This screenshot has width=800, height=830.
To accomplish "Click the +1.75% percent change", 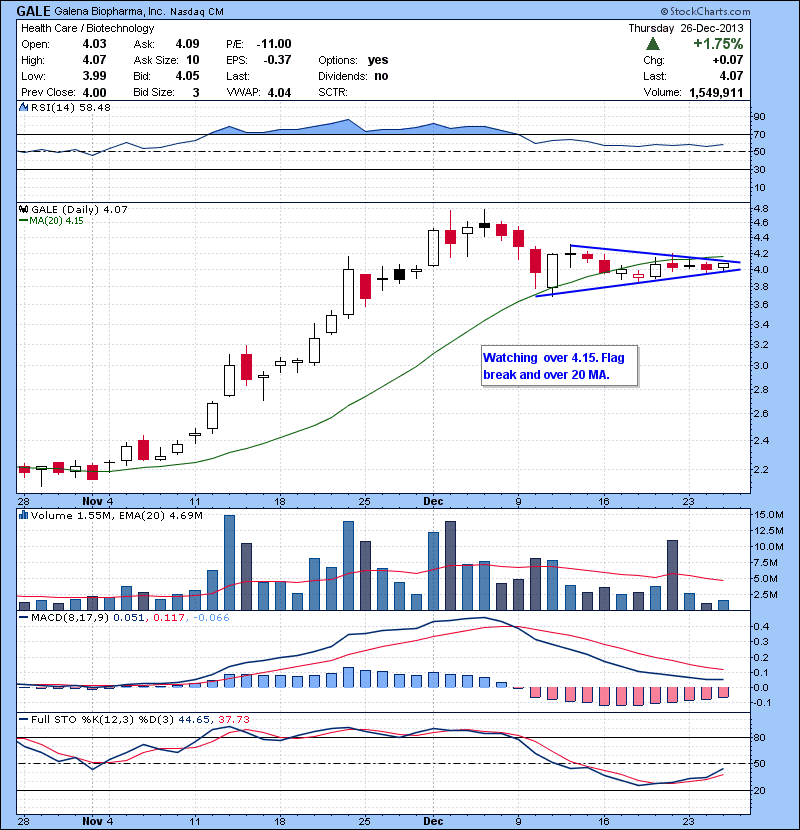I will click(x=718, y=44).
